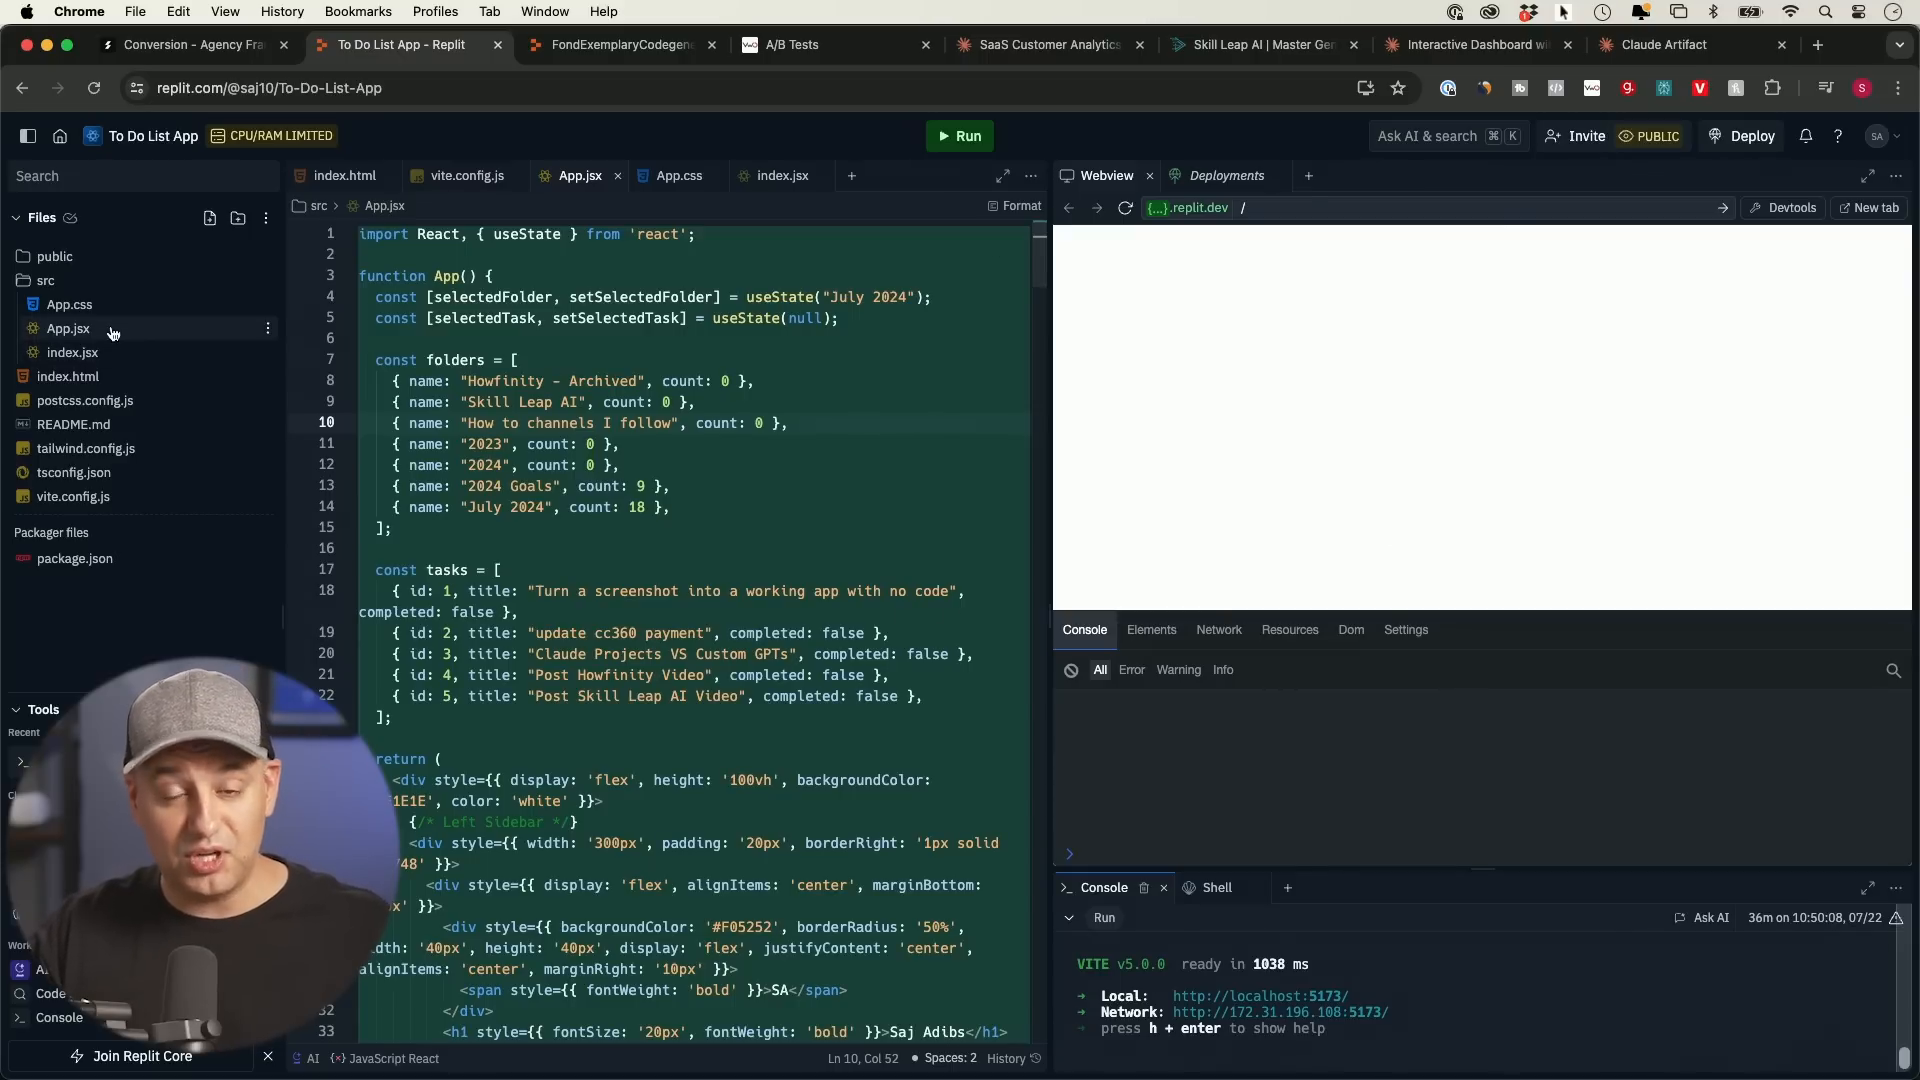Open the SA account avatar dropdown

click(1883, 136)
